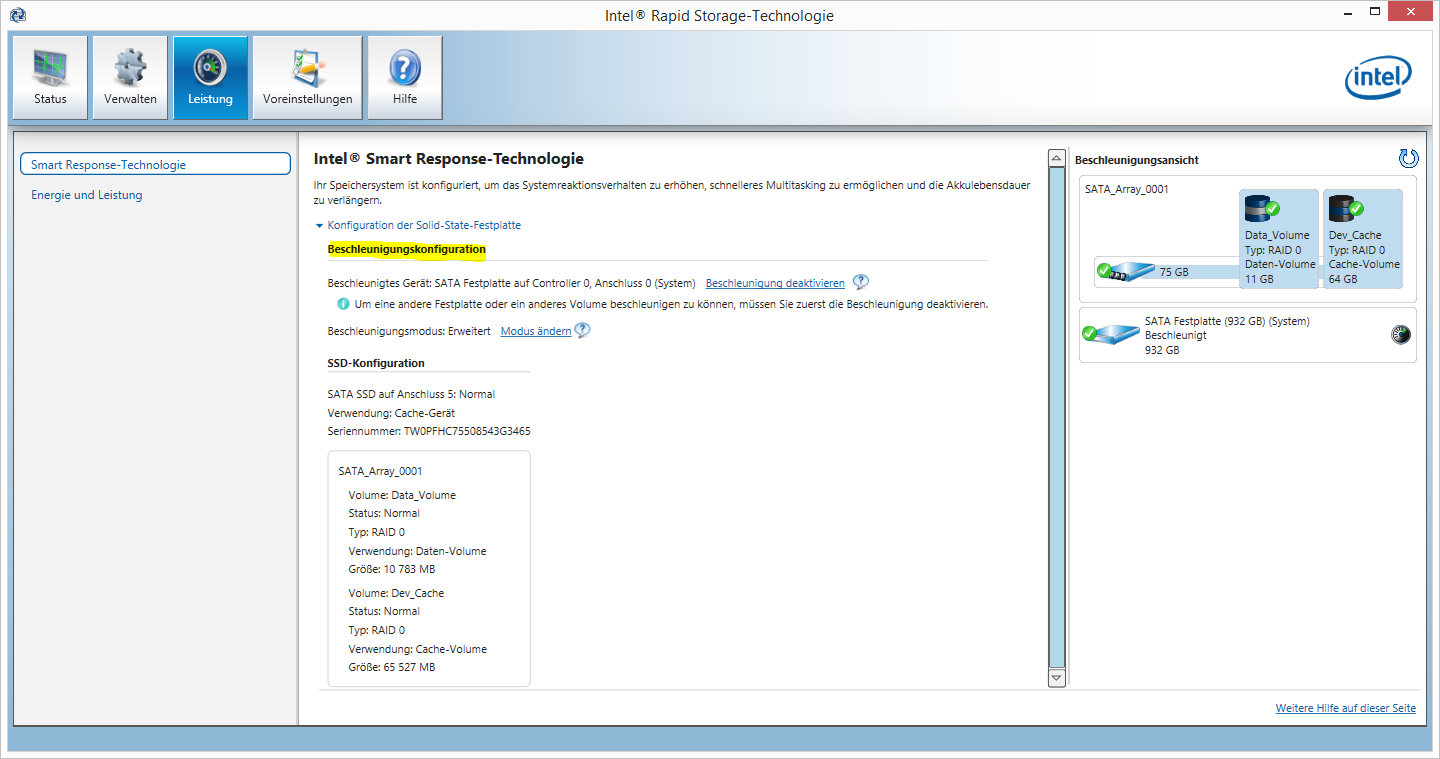Image resolution: width=1440 pixels, height=759 pixels.
Task: Click the 75 GB SSD drive icon
Action: tap(1125, 271)
